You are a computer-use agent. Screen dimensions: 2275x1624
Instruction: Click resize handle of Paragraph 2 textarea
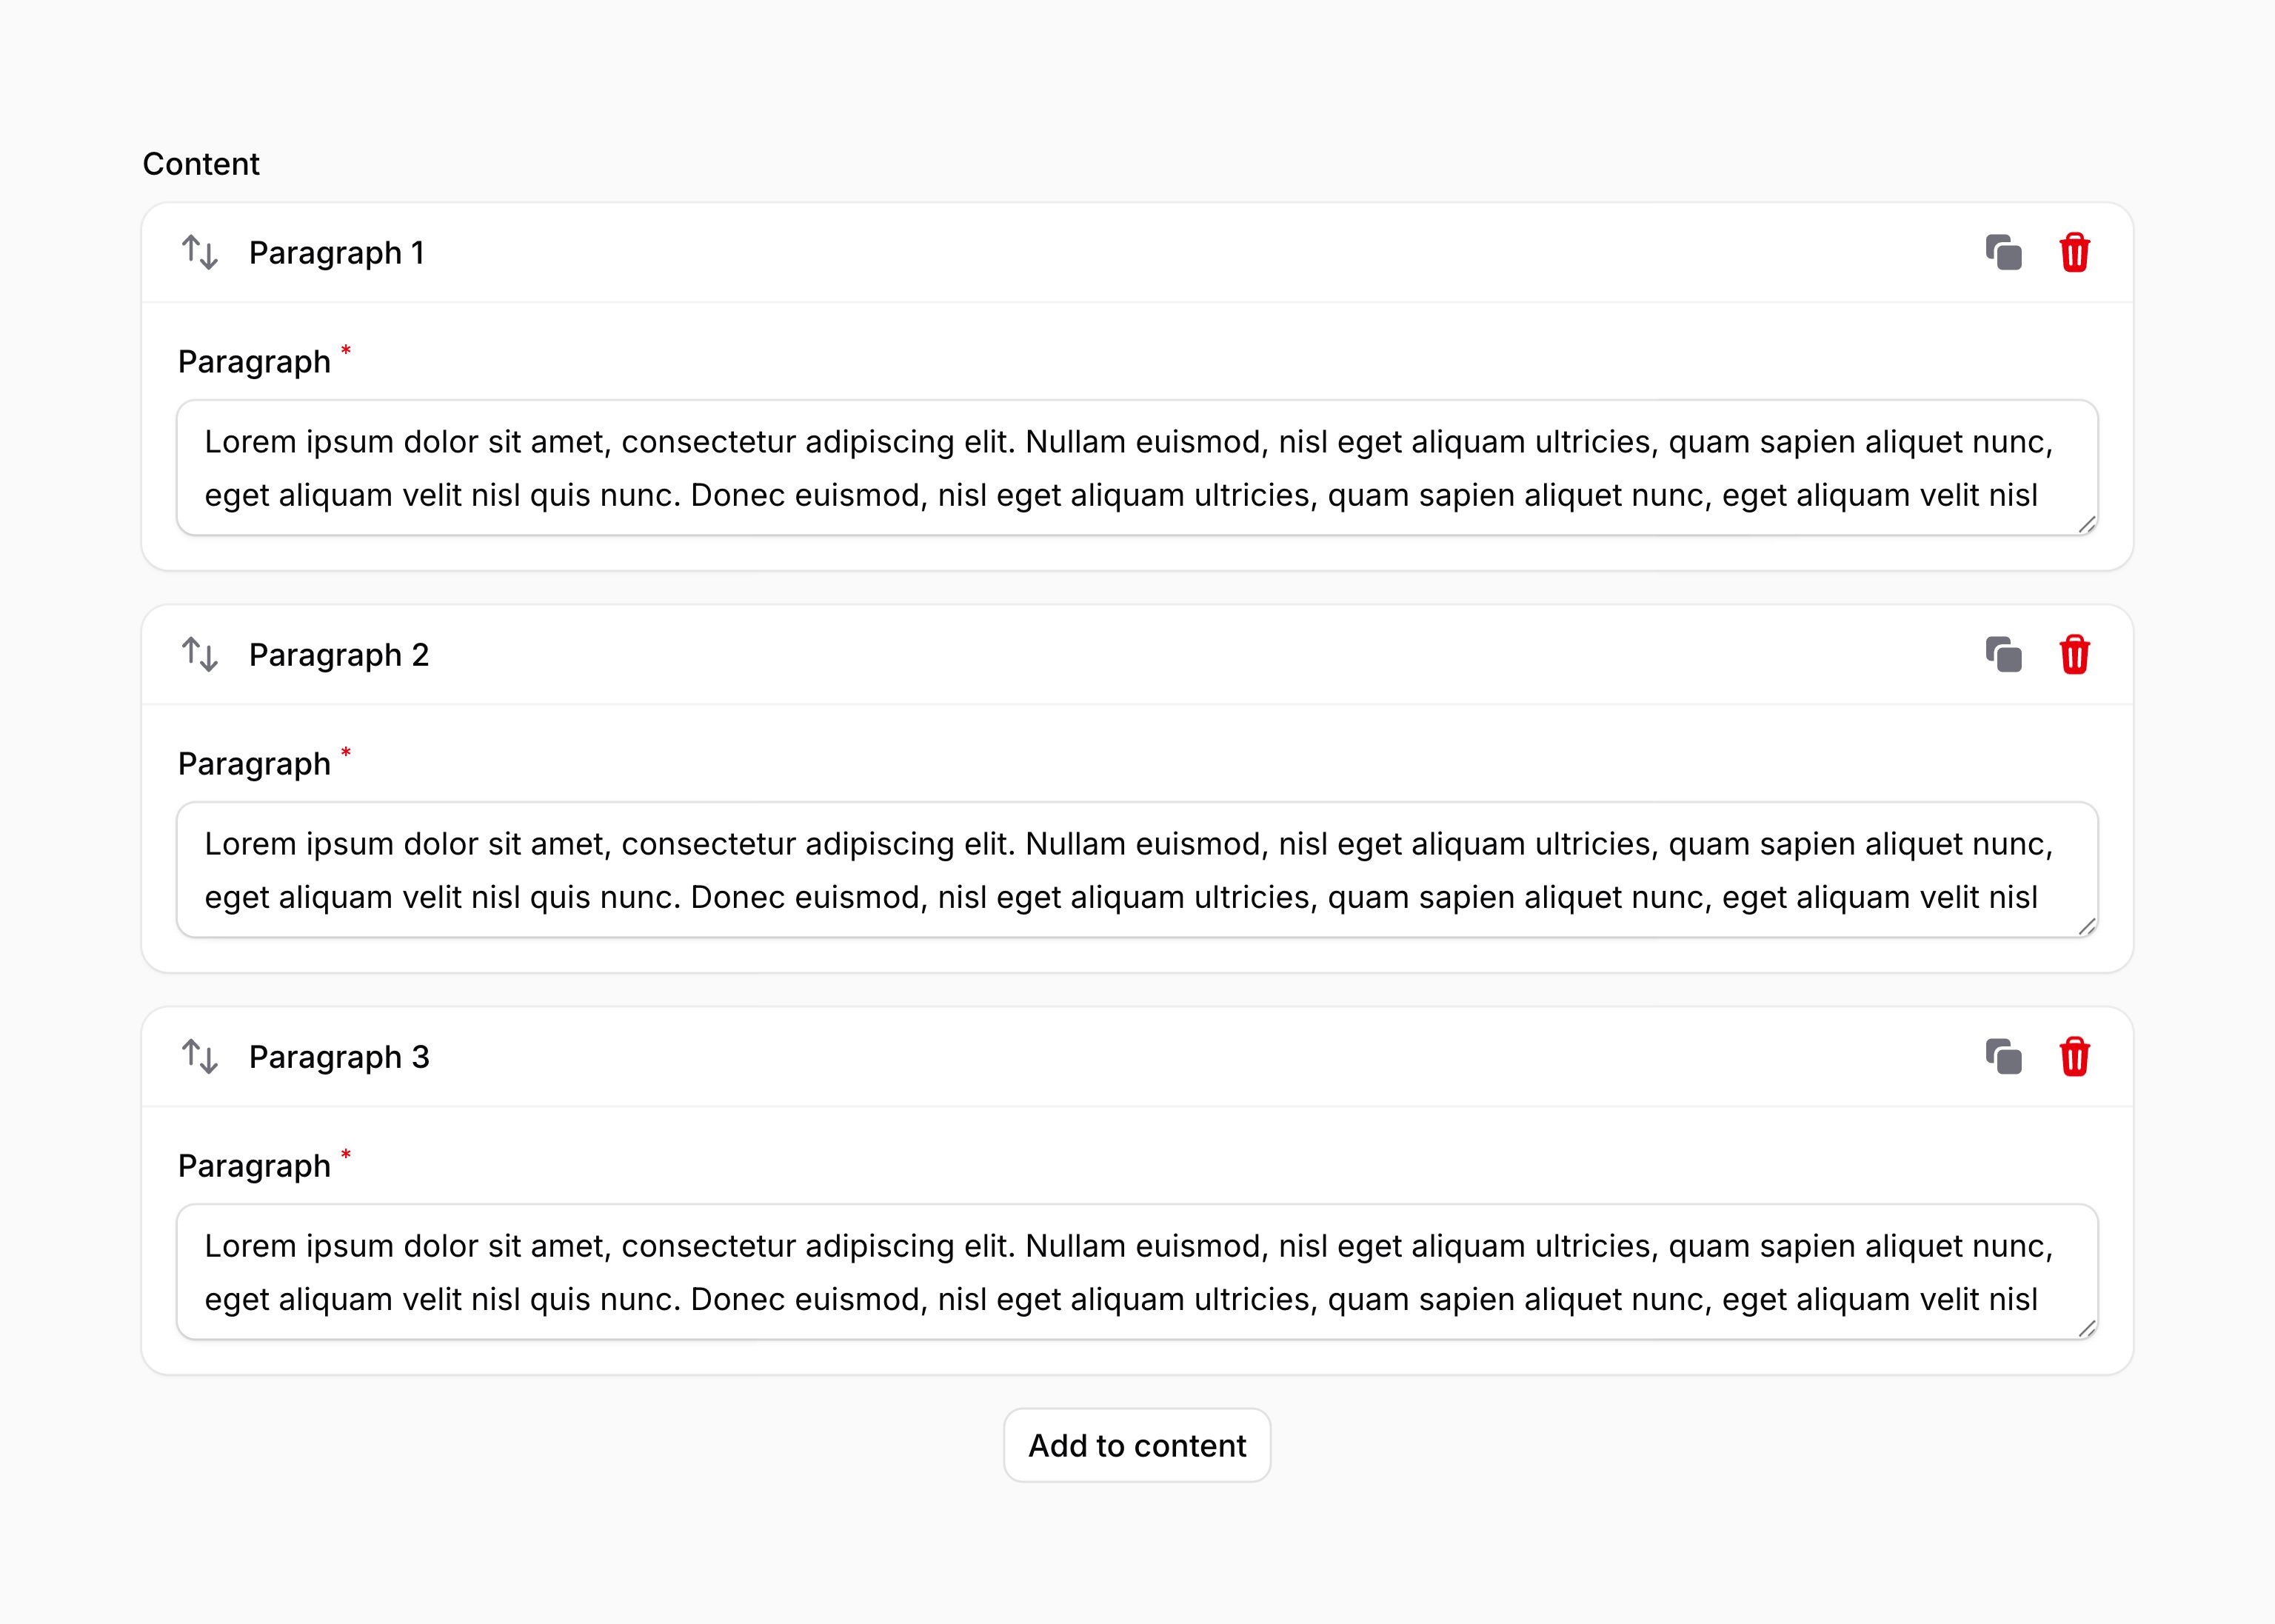(x=2087, y=927)
